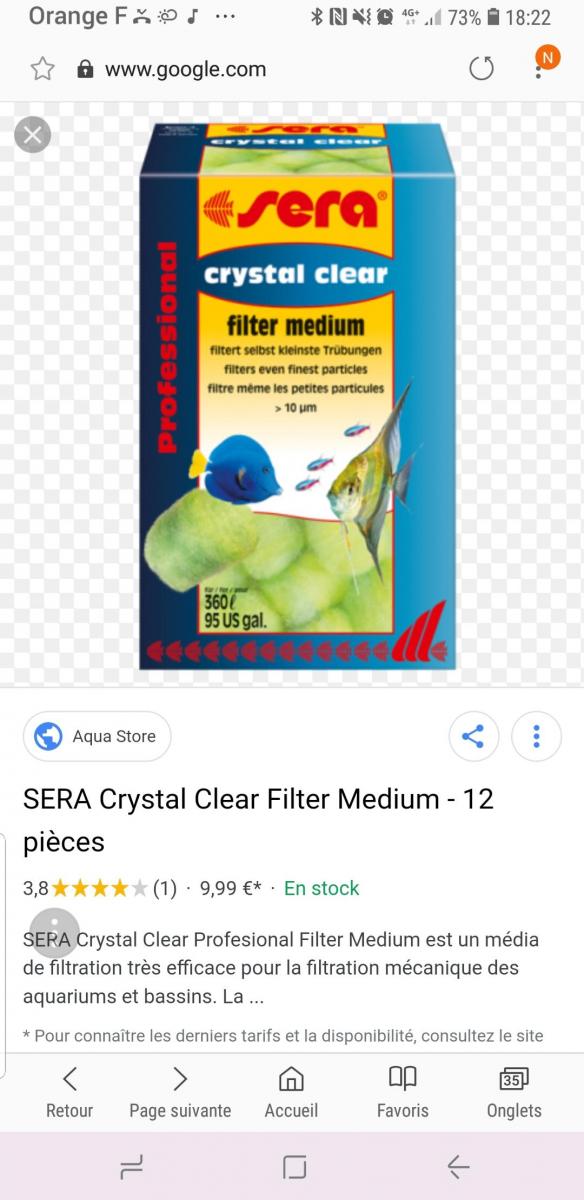The height and width of the screenshot is (1200, 584).
Task: Show open tabs via Onglets
Action: [514, 1092]
